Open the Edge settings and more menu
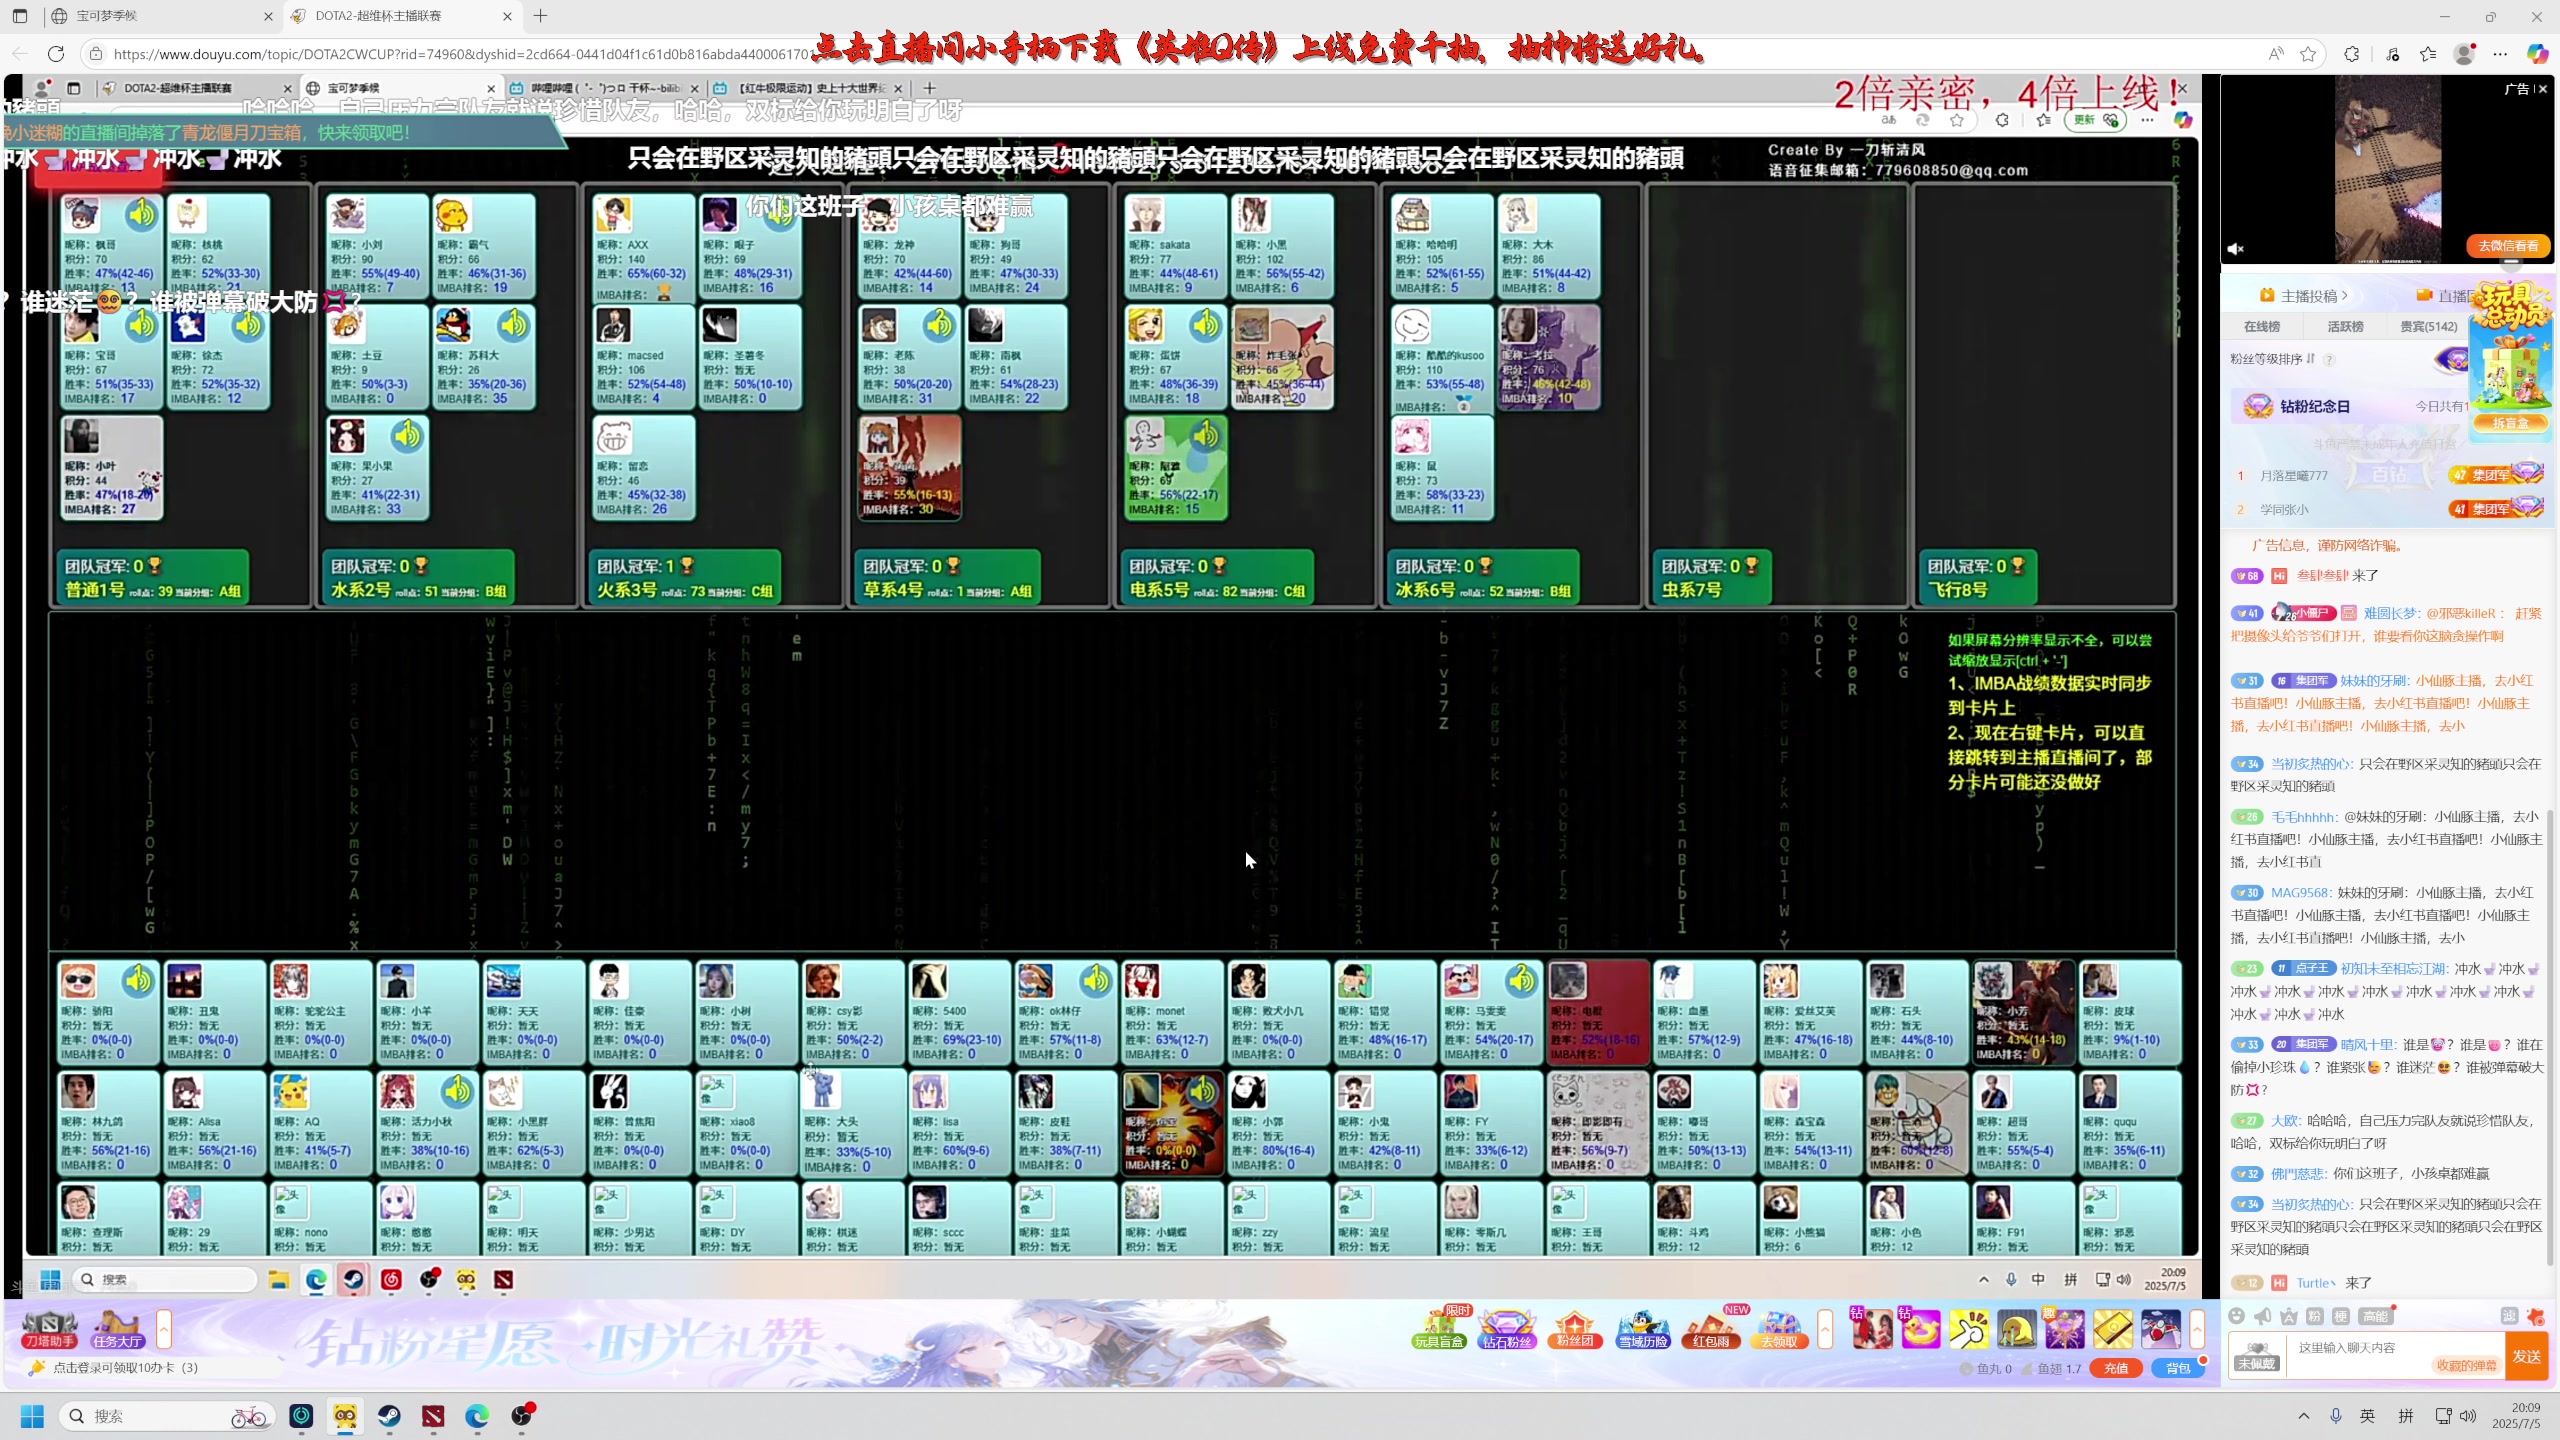 [2501, 54]
